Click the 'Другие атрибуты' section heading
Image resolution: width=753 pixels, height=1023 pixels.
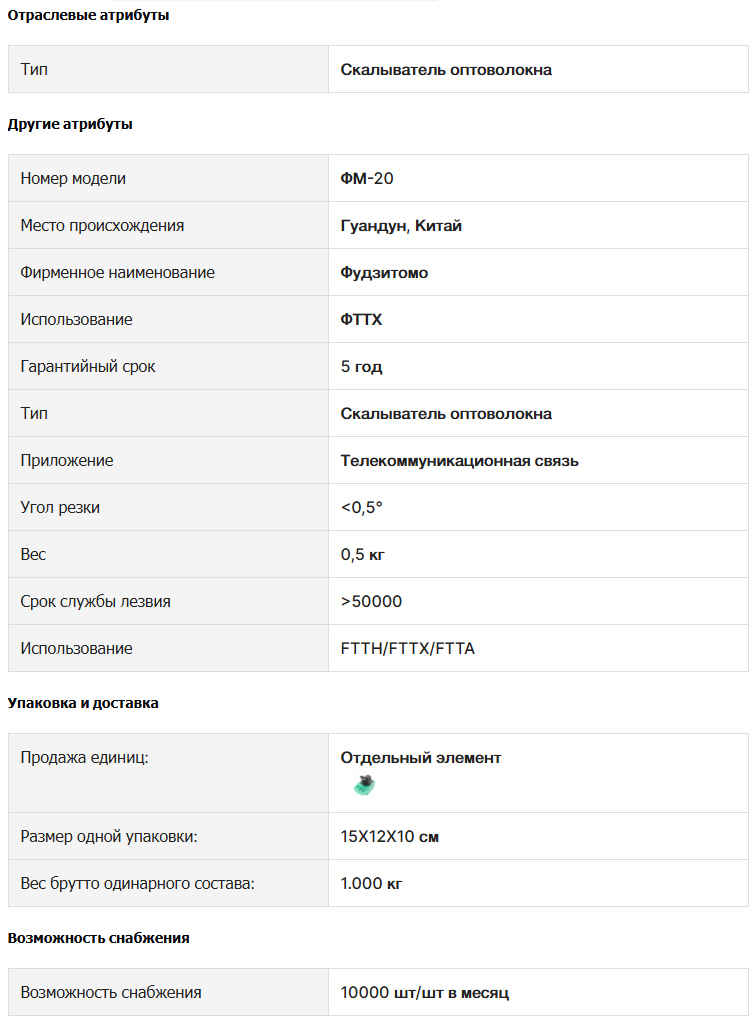point(70,124)
